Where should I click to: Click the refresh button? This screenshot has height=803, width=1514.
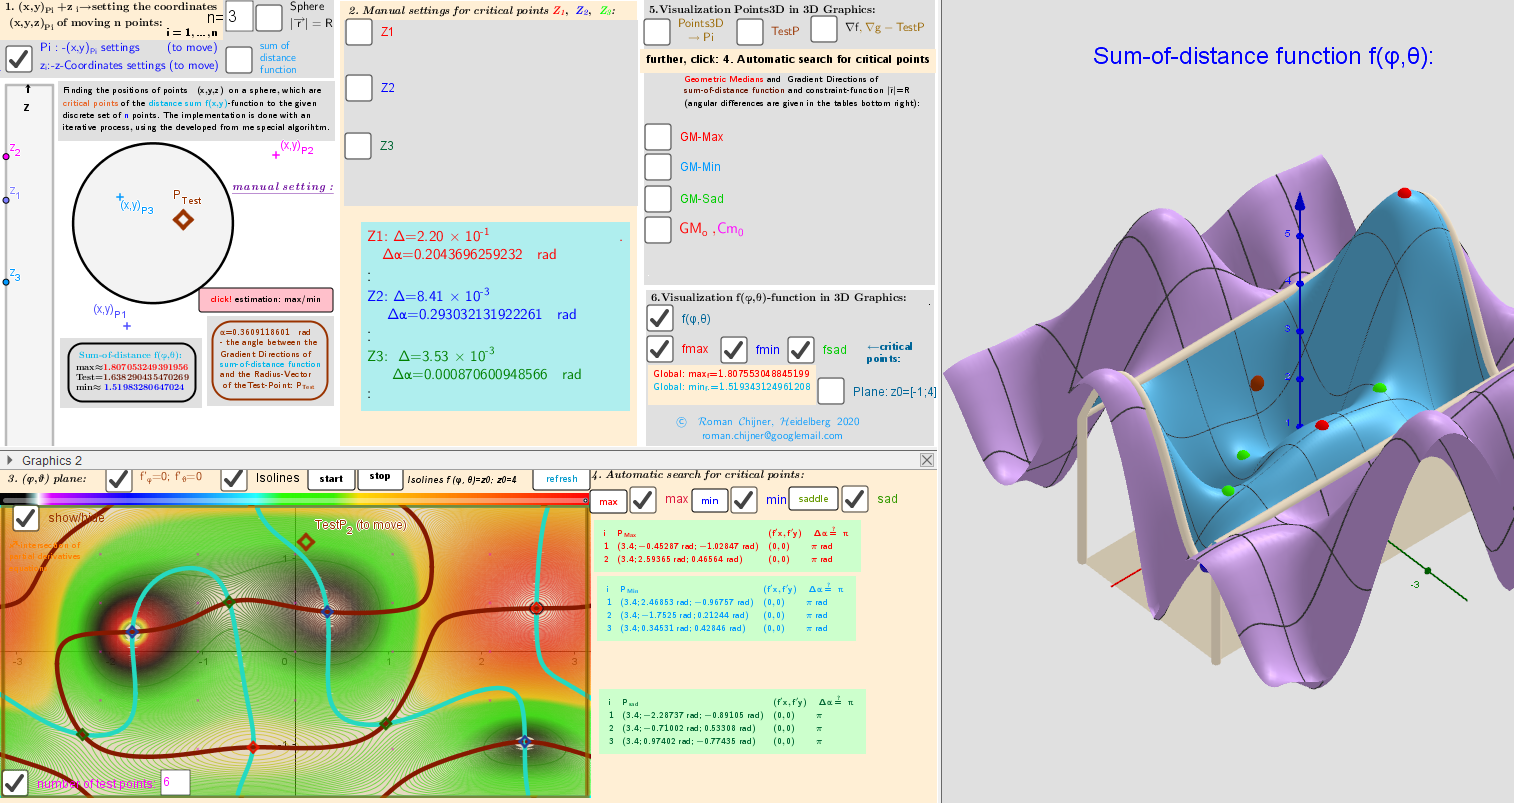pyautogui.click(x=562, y=479)
